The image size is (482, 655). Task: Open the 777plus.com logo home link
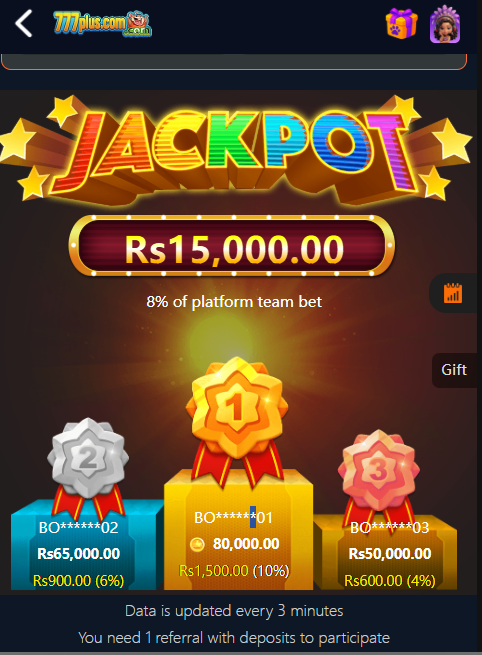coord(102,24)
